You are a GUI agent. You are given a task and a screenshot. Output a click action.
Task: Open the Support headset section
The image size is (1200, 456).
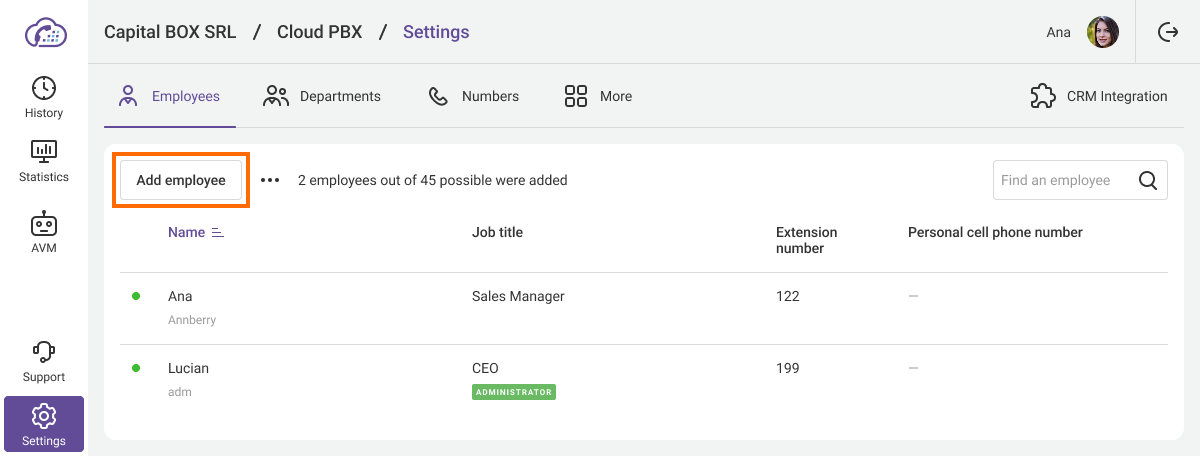pos(44,362)
